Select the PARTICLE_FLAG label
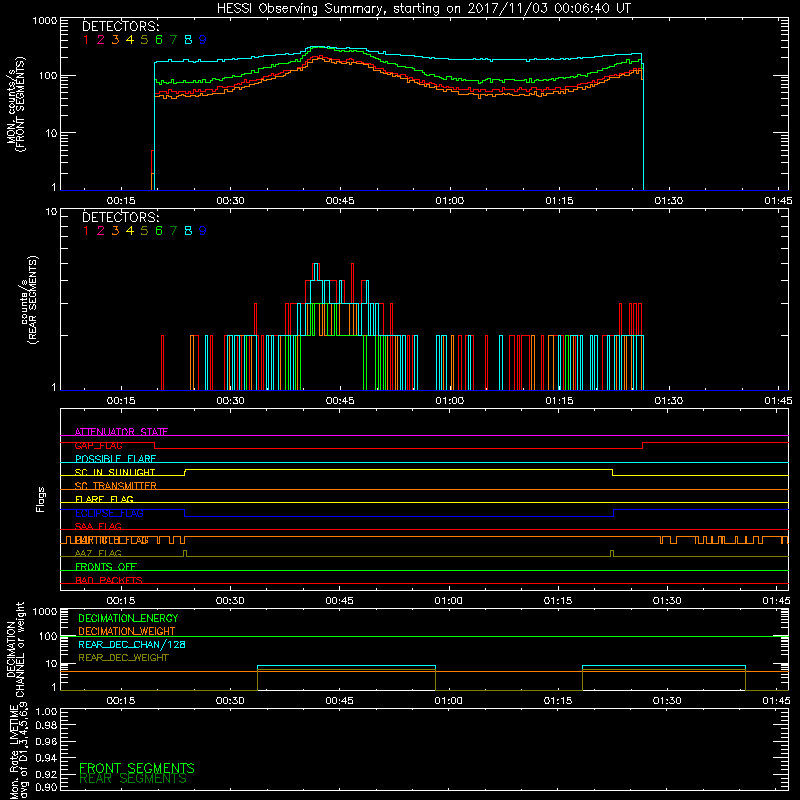The width and height of the screenshot is (800, 800). click(x=112, y=540)
